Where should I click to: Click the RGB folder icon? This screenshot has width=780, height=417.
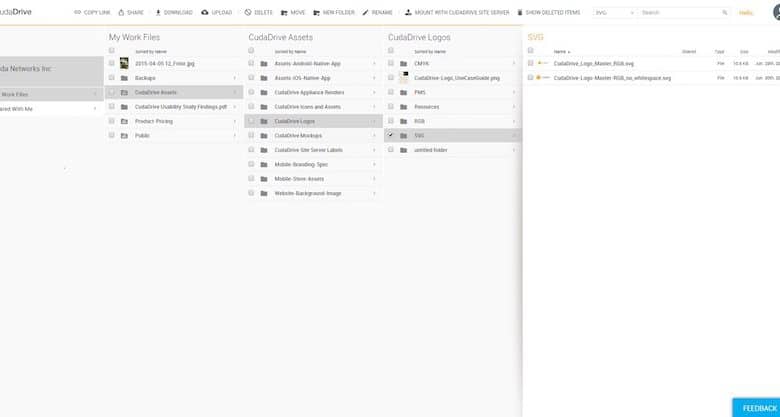(x=404, y=121)
